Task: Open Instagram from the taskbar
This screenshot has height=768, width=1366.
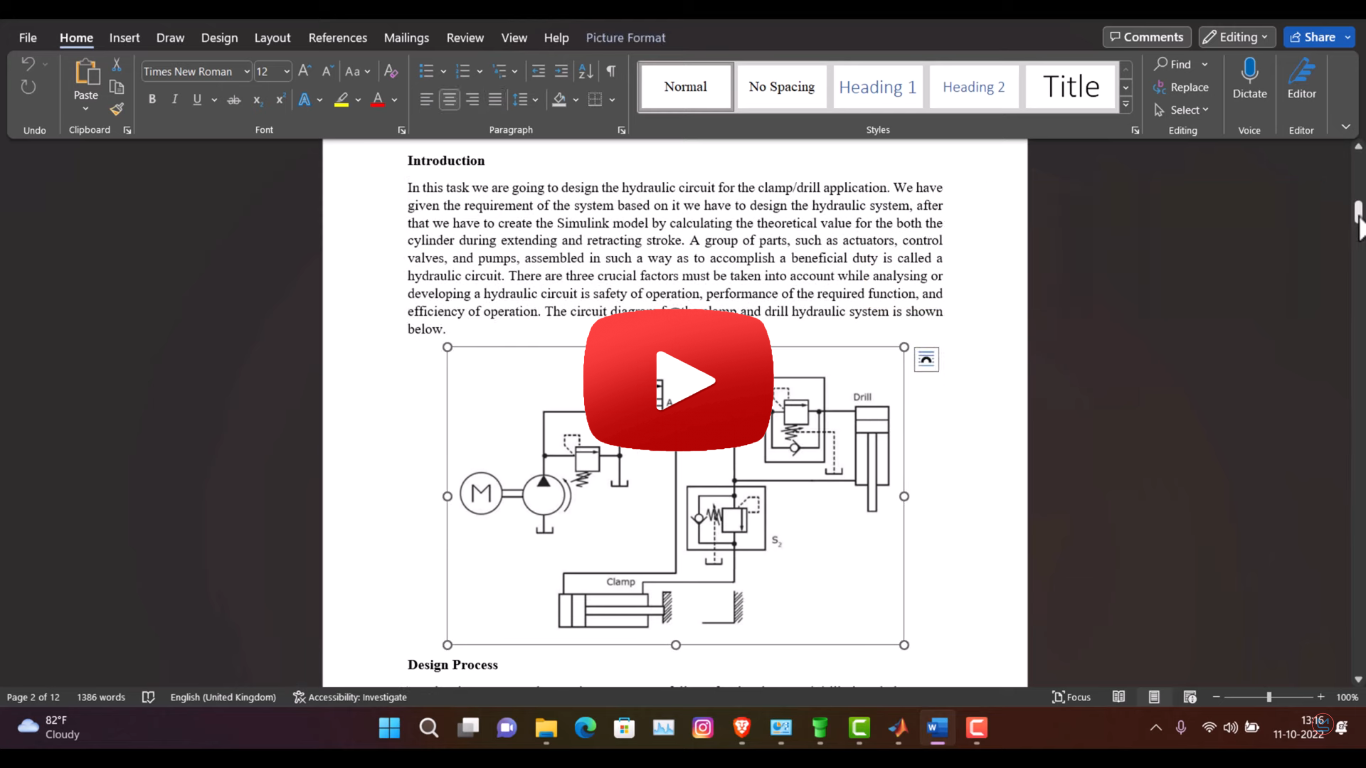Action: (x=703, y=728)
